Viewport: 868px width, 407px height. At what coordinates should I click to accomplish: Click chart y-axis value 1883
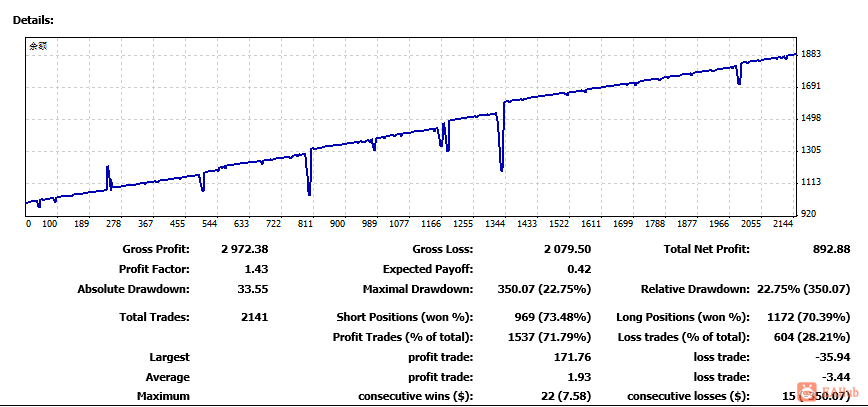810,54
